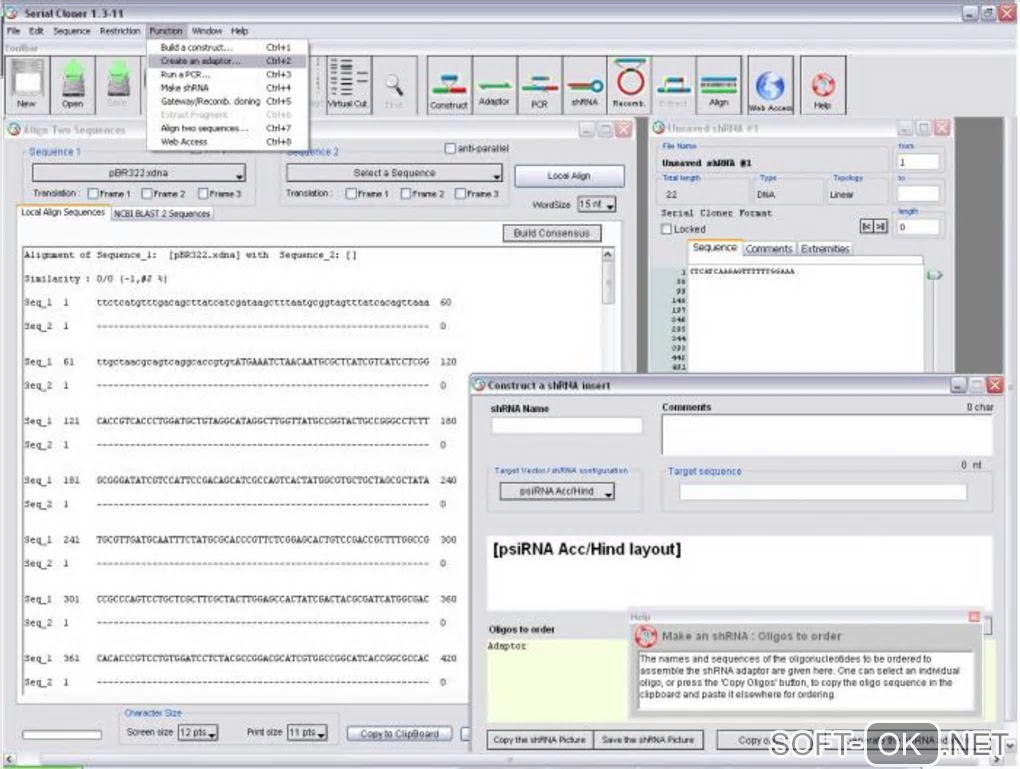
Task: Select Build a construct menu entry
Action: coord(226,47)
